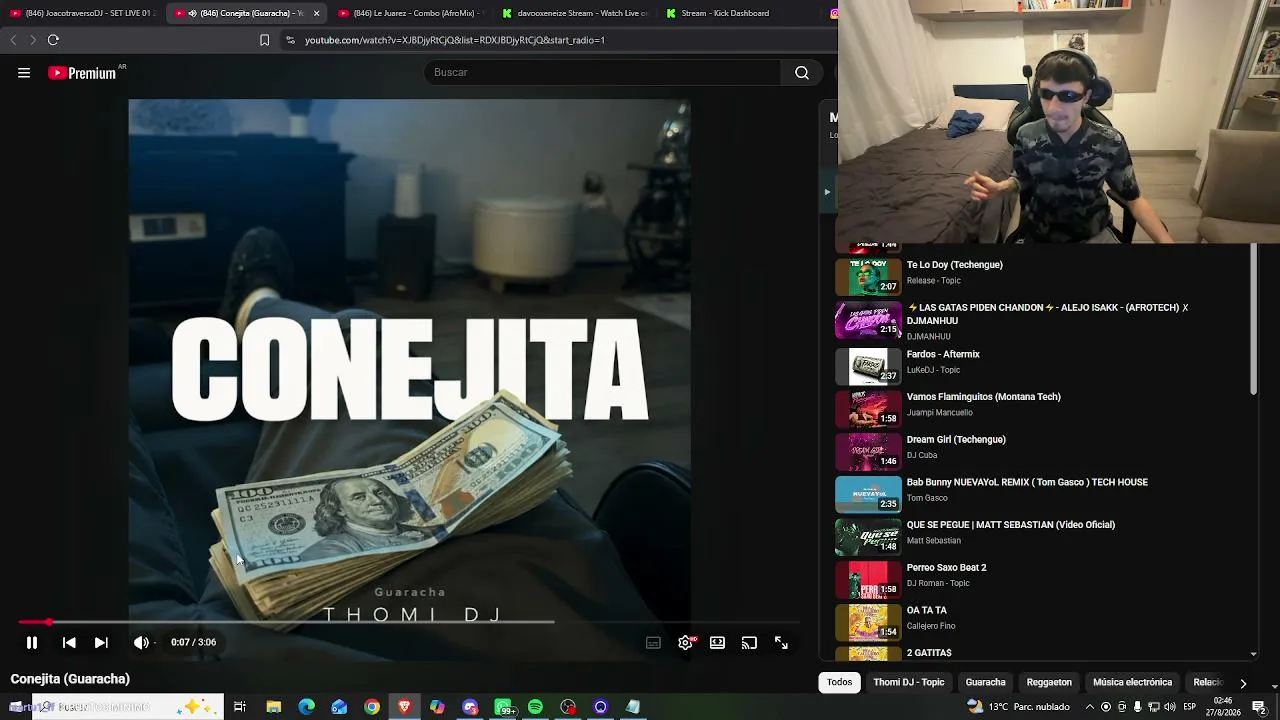
Task: Open the clock and calendar flyout
Action: 1223,707
